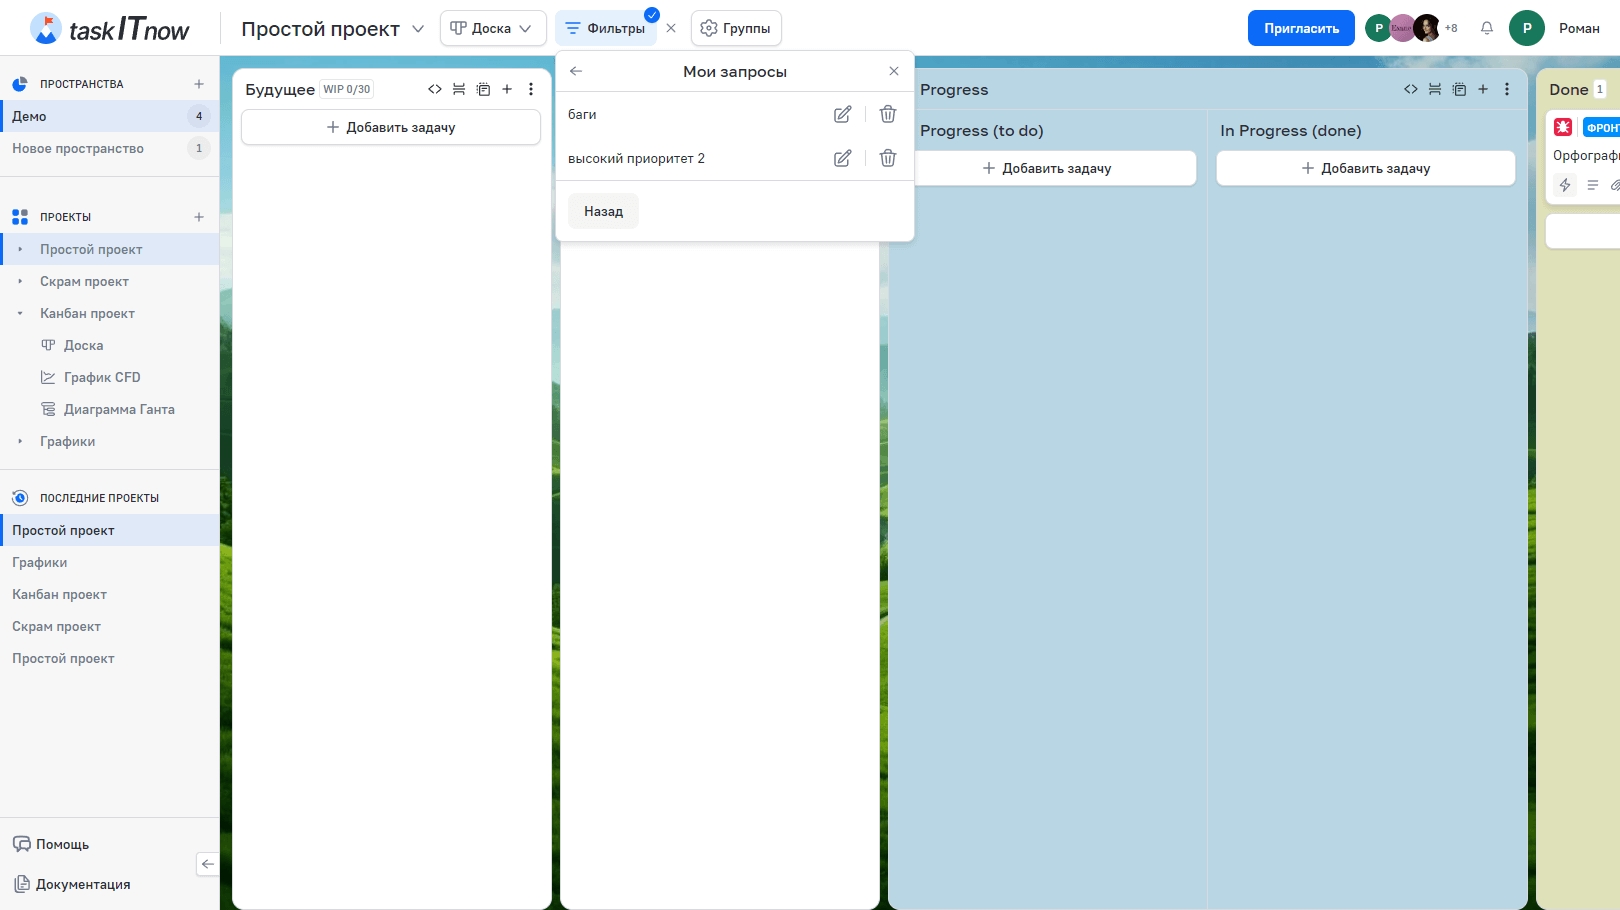Click the Пригласить button
Screen dimensions: 1620x910
click(x=1300, y=28)
